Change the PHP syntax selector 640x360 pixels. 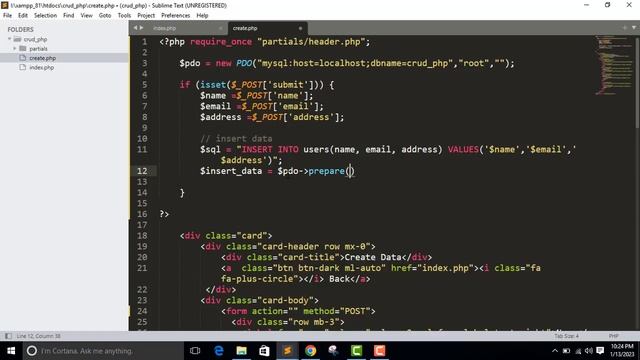click(613, 336)
